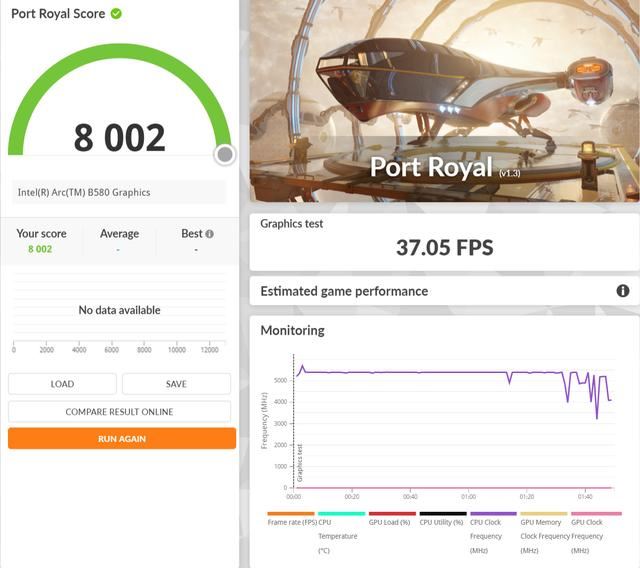Expand the Estimated game performance panel

(444, 291)
